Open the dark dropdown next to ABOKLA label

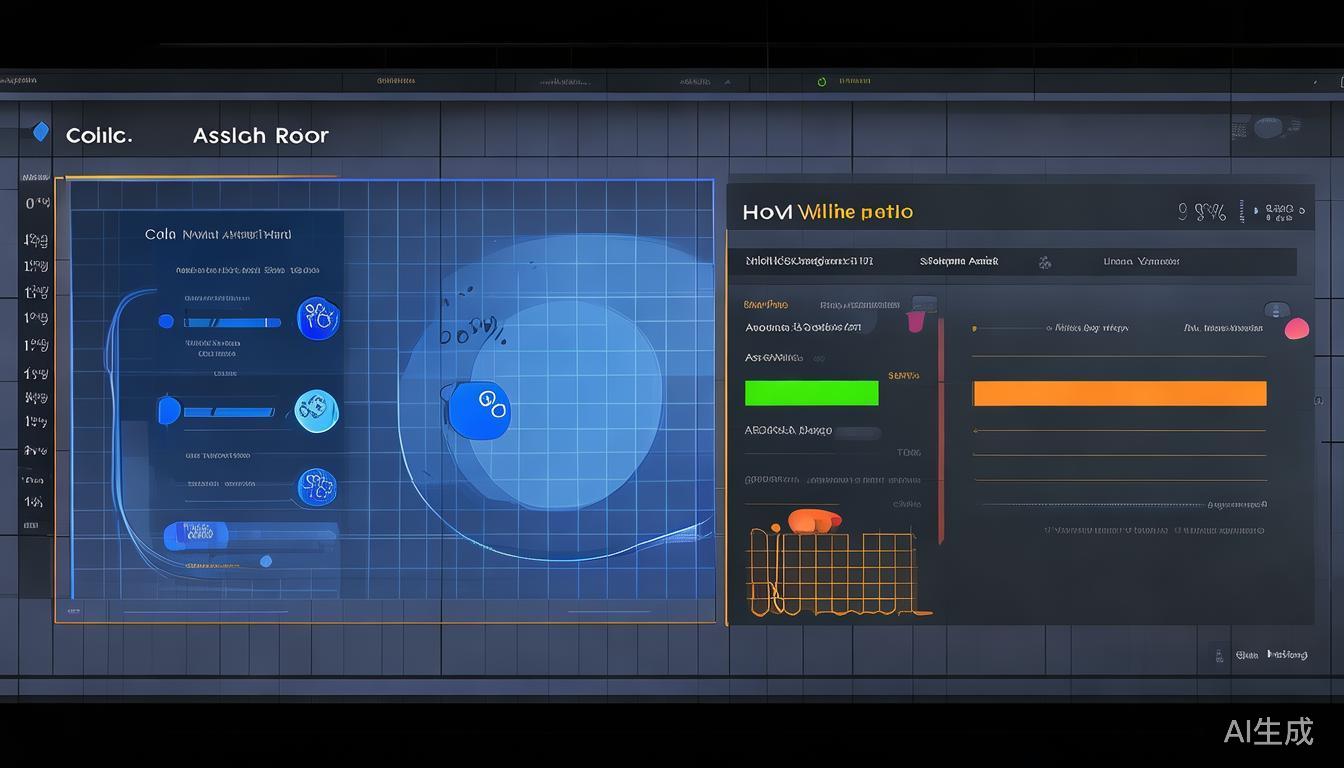[857, 433]
